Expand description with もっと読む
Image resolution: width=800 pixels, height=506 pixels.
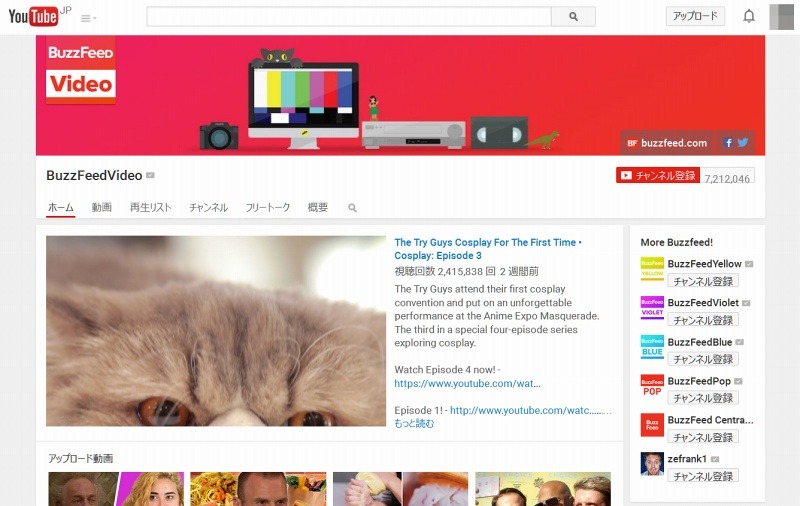pos(414,423)
